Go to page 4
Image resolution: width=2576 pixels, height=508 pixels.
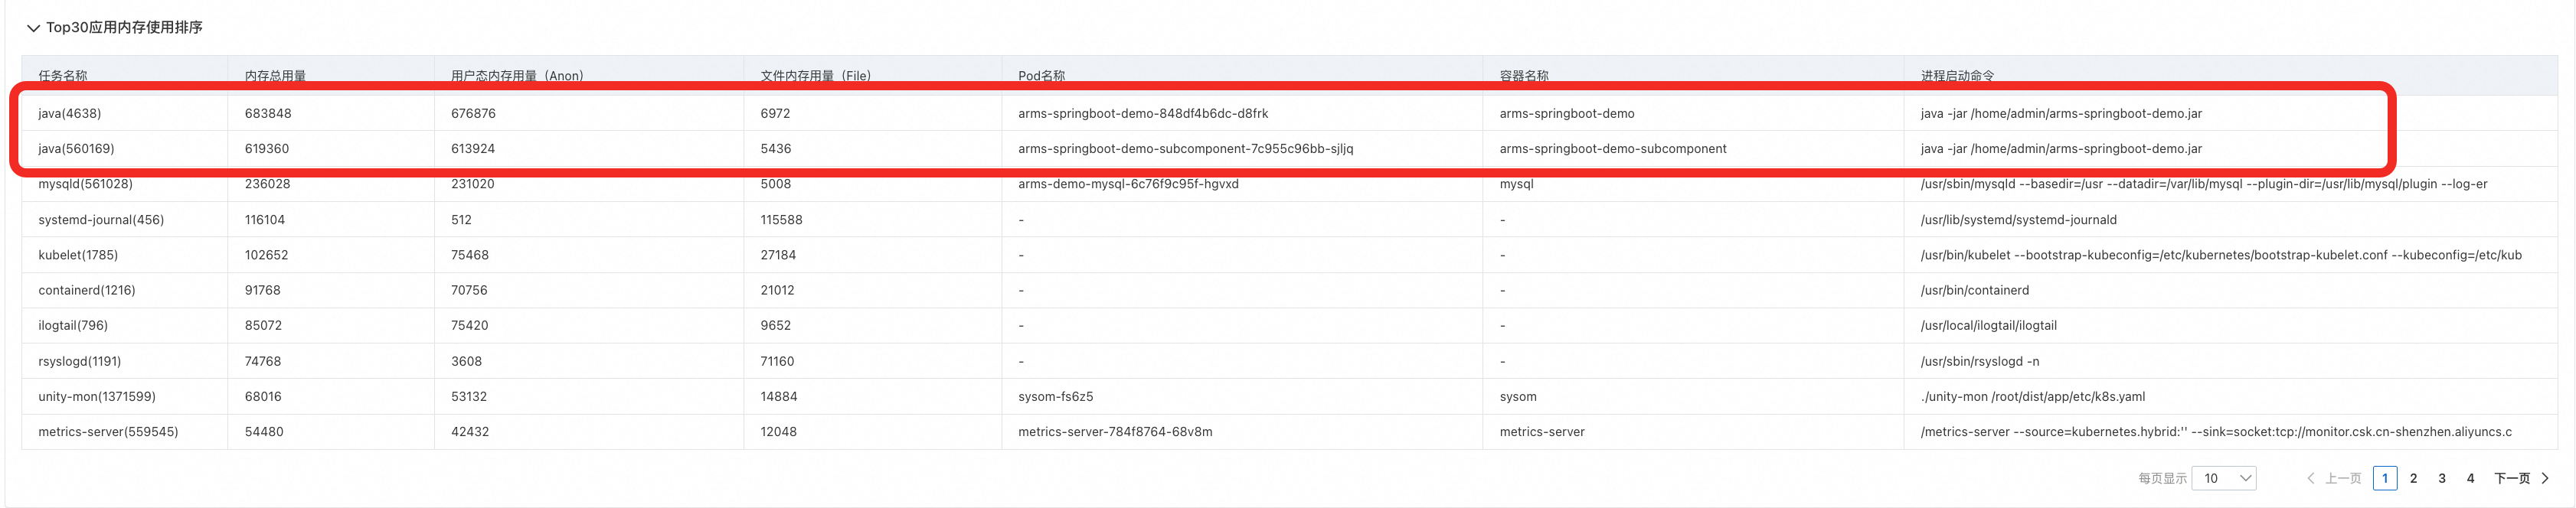[x=2470, y=478]
